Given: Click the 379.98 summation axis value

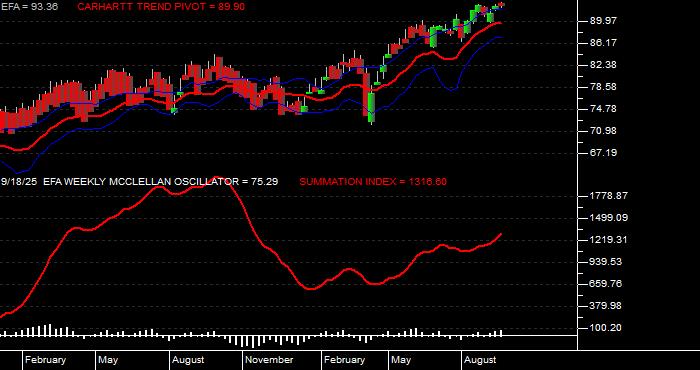Looking at the screenshot, I should [x=606, y=306].
